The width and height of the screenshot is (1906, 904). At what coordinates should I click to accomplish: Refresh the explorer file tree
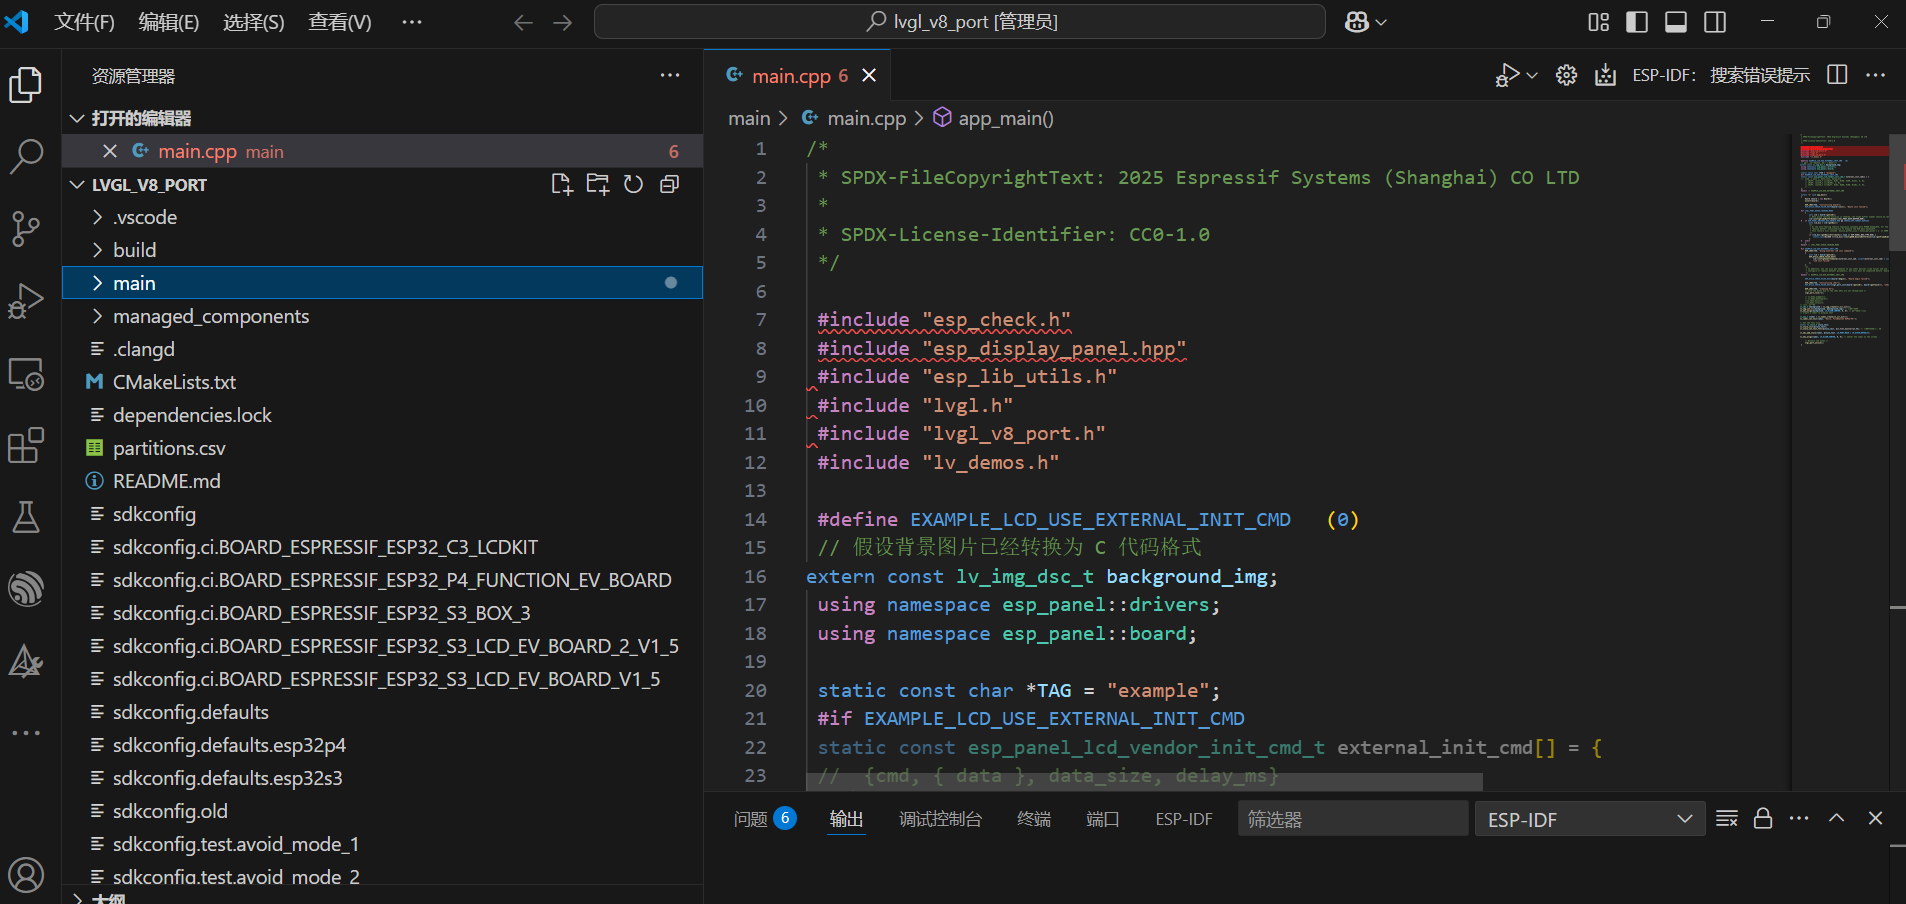(x=634, y=184)
